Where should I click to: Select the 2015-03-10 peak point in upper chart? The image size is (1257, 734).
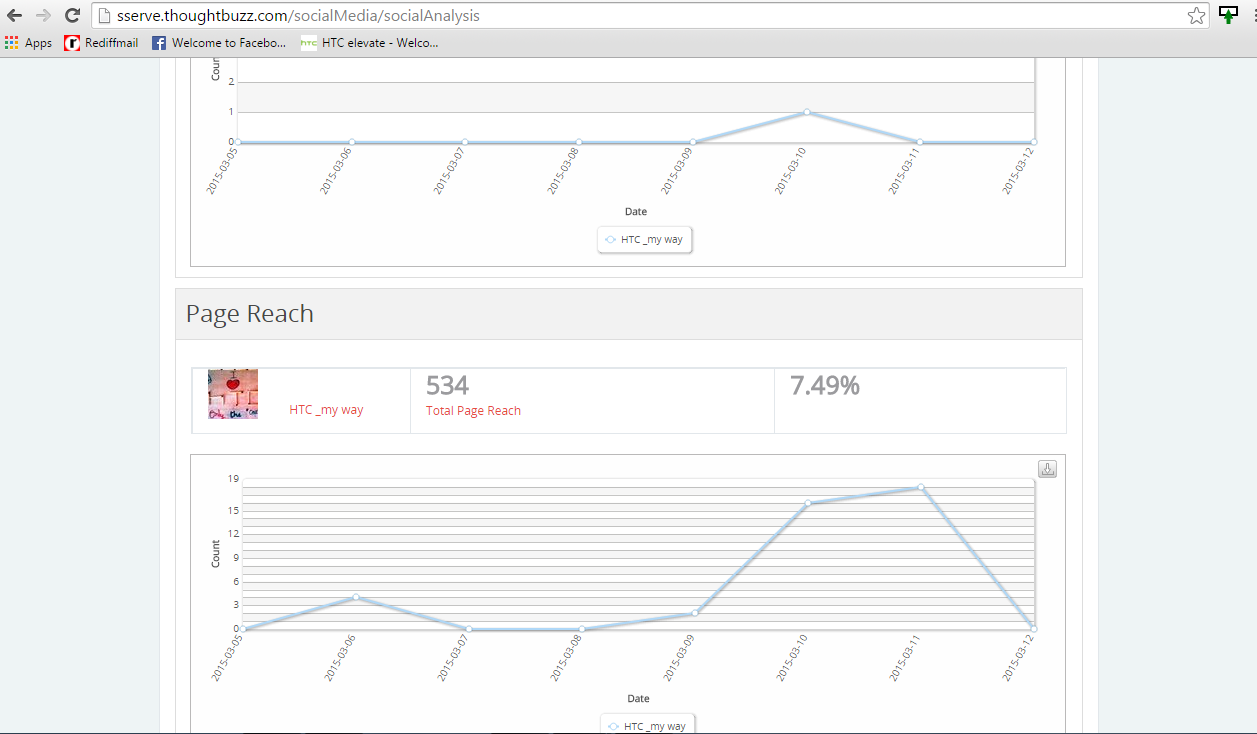[806, 112]
